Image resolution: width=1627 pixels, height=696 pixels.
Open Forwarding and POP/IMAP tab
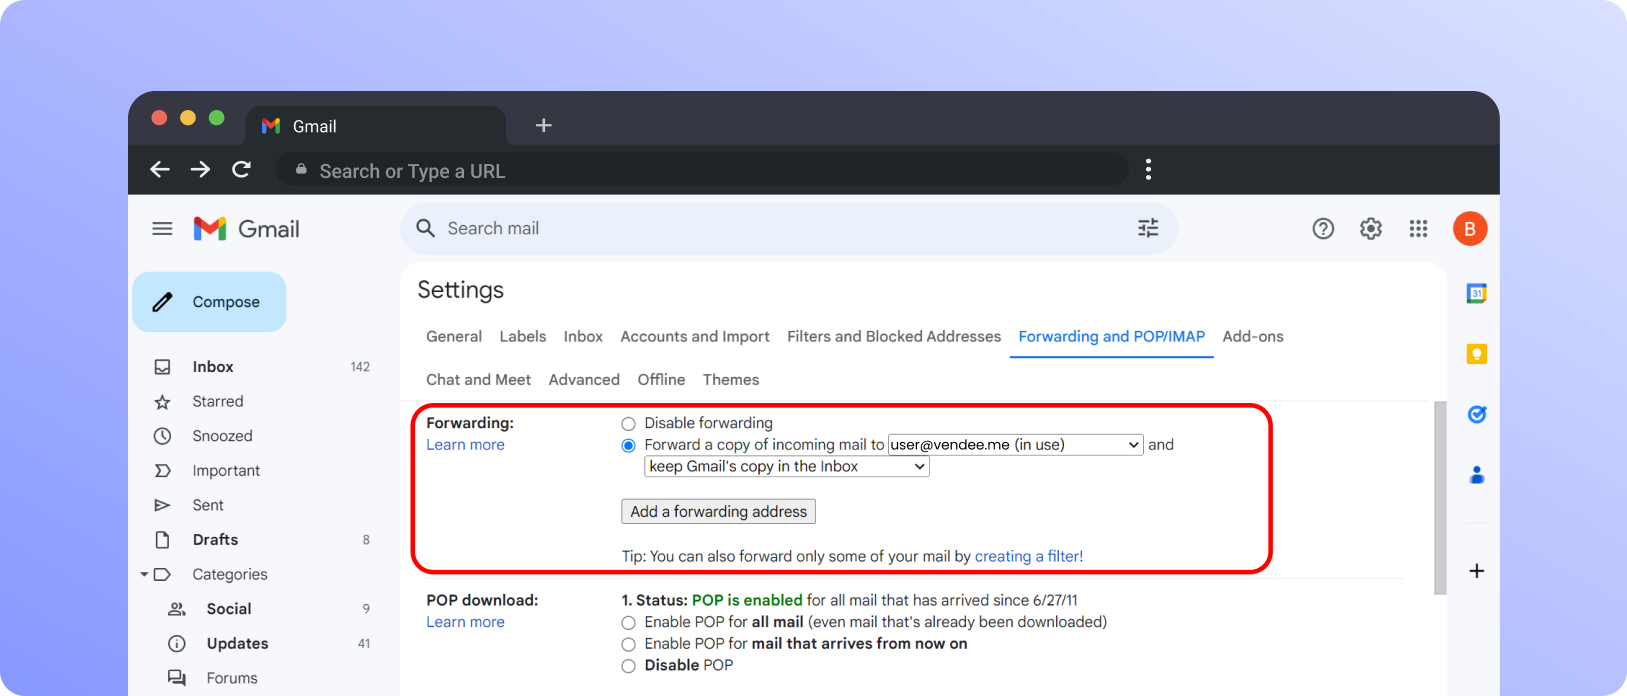pyautogui.click(x=1112, y=337)
